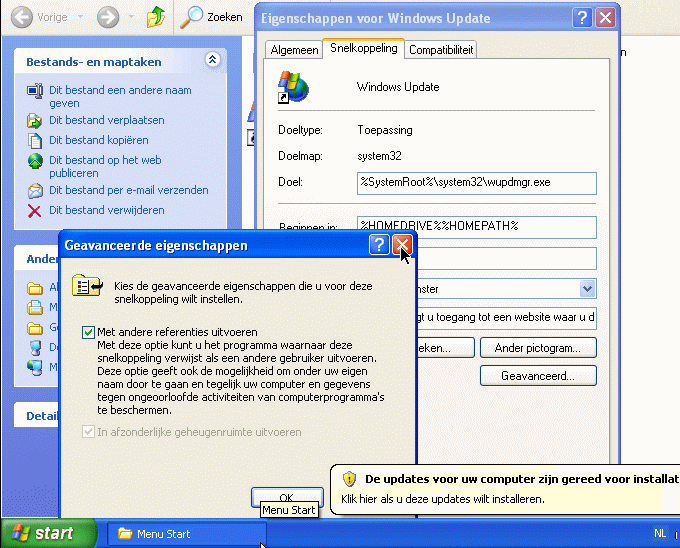Click In afzonderlijke geheugenruimte uitvoeren checkbox
Viewport: 680px width, 548px height.
point(88,432)
